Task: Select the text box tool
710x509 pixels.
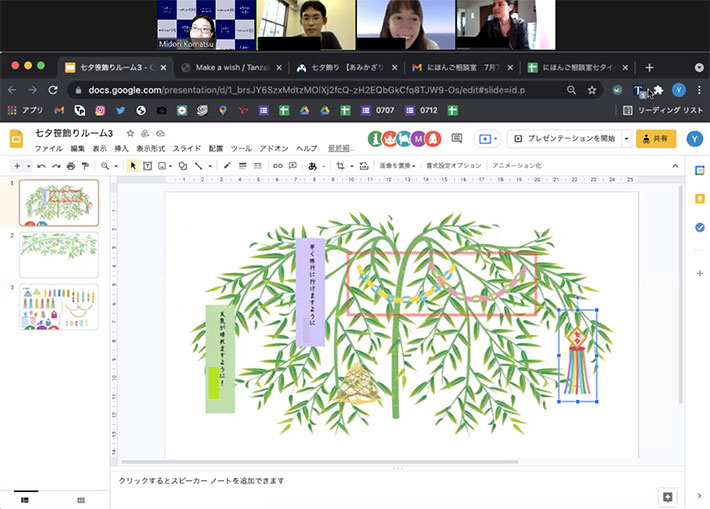Action: tap(148, 166)
